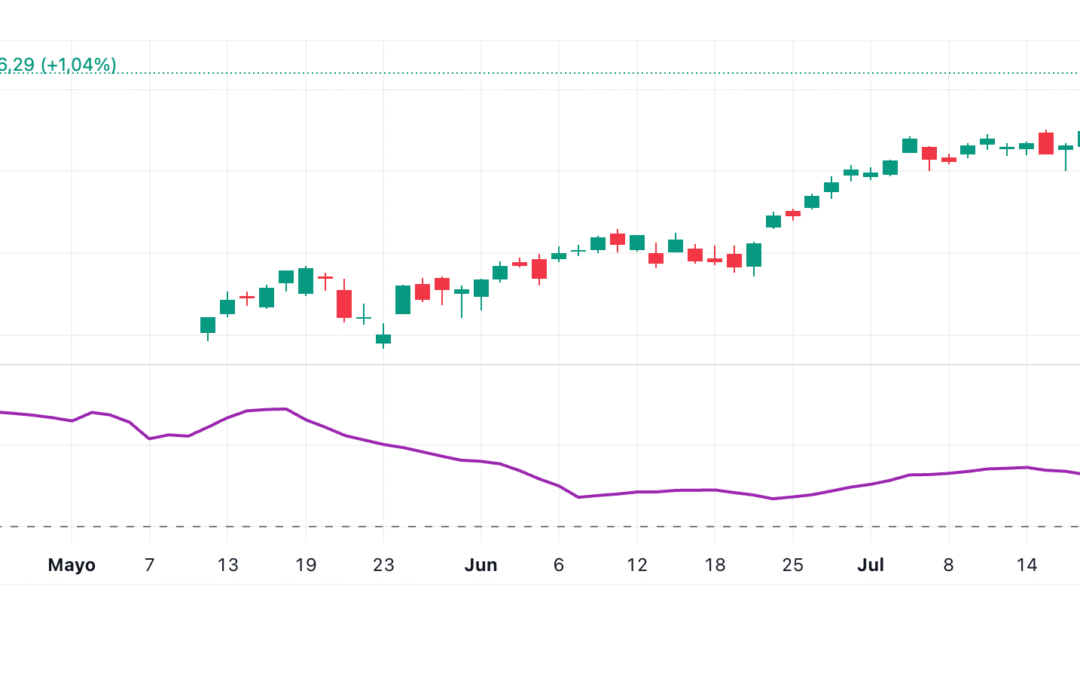Image resolution: width=1080 pixels, height=675 pixels.
Task: Click the purple indicator line below the candles
Action: tap(500, 463)
